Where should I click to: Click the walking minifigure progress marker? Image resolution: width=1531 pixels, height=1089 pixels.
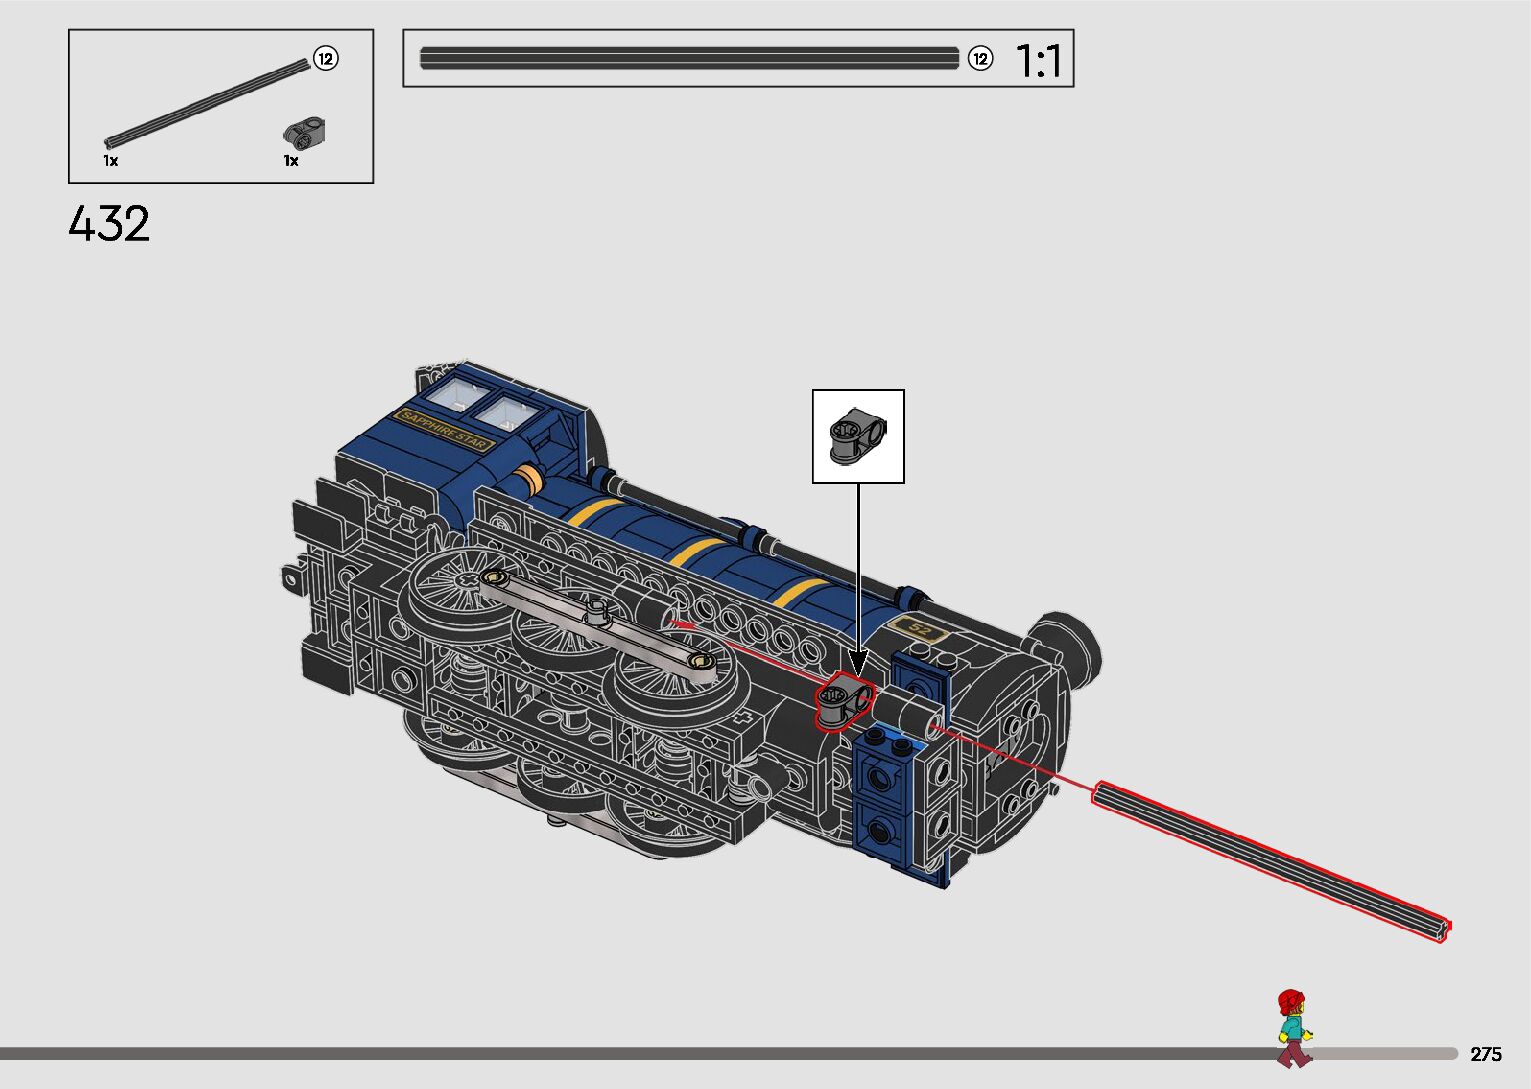click(1293, 1028)
